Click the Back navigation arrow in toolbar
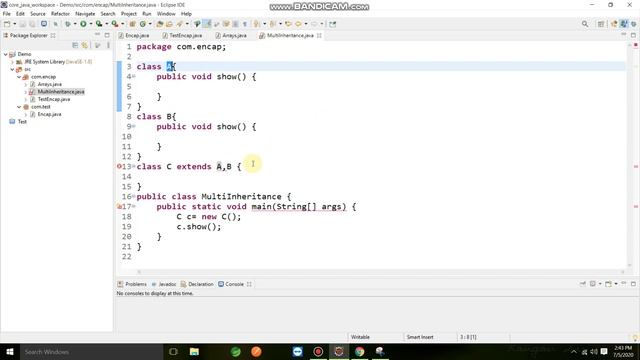 [x=298, y=24]
